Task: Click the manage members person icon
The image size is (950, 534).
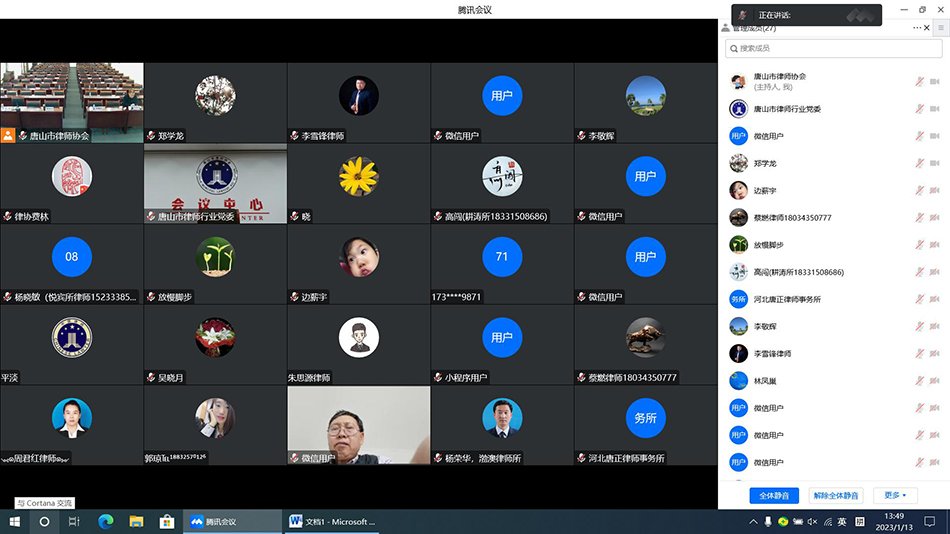Action: click(725, 28)
